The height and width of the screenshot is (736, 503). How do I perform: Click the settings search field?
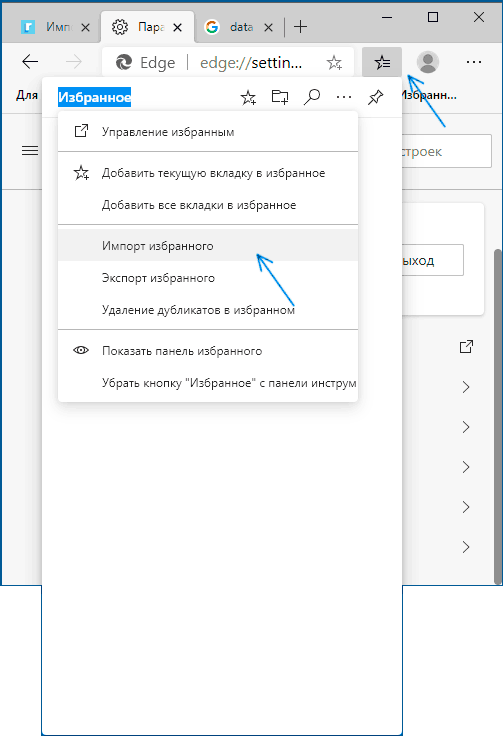[447, 151]
